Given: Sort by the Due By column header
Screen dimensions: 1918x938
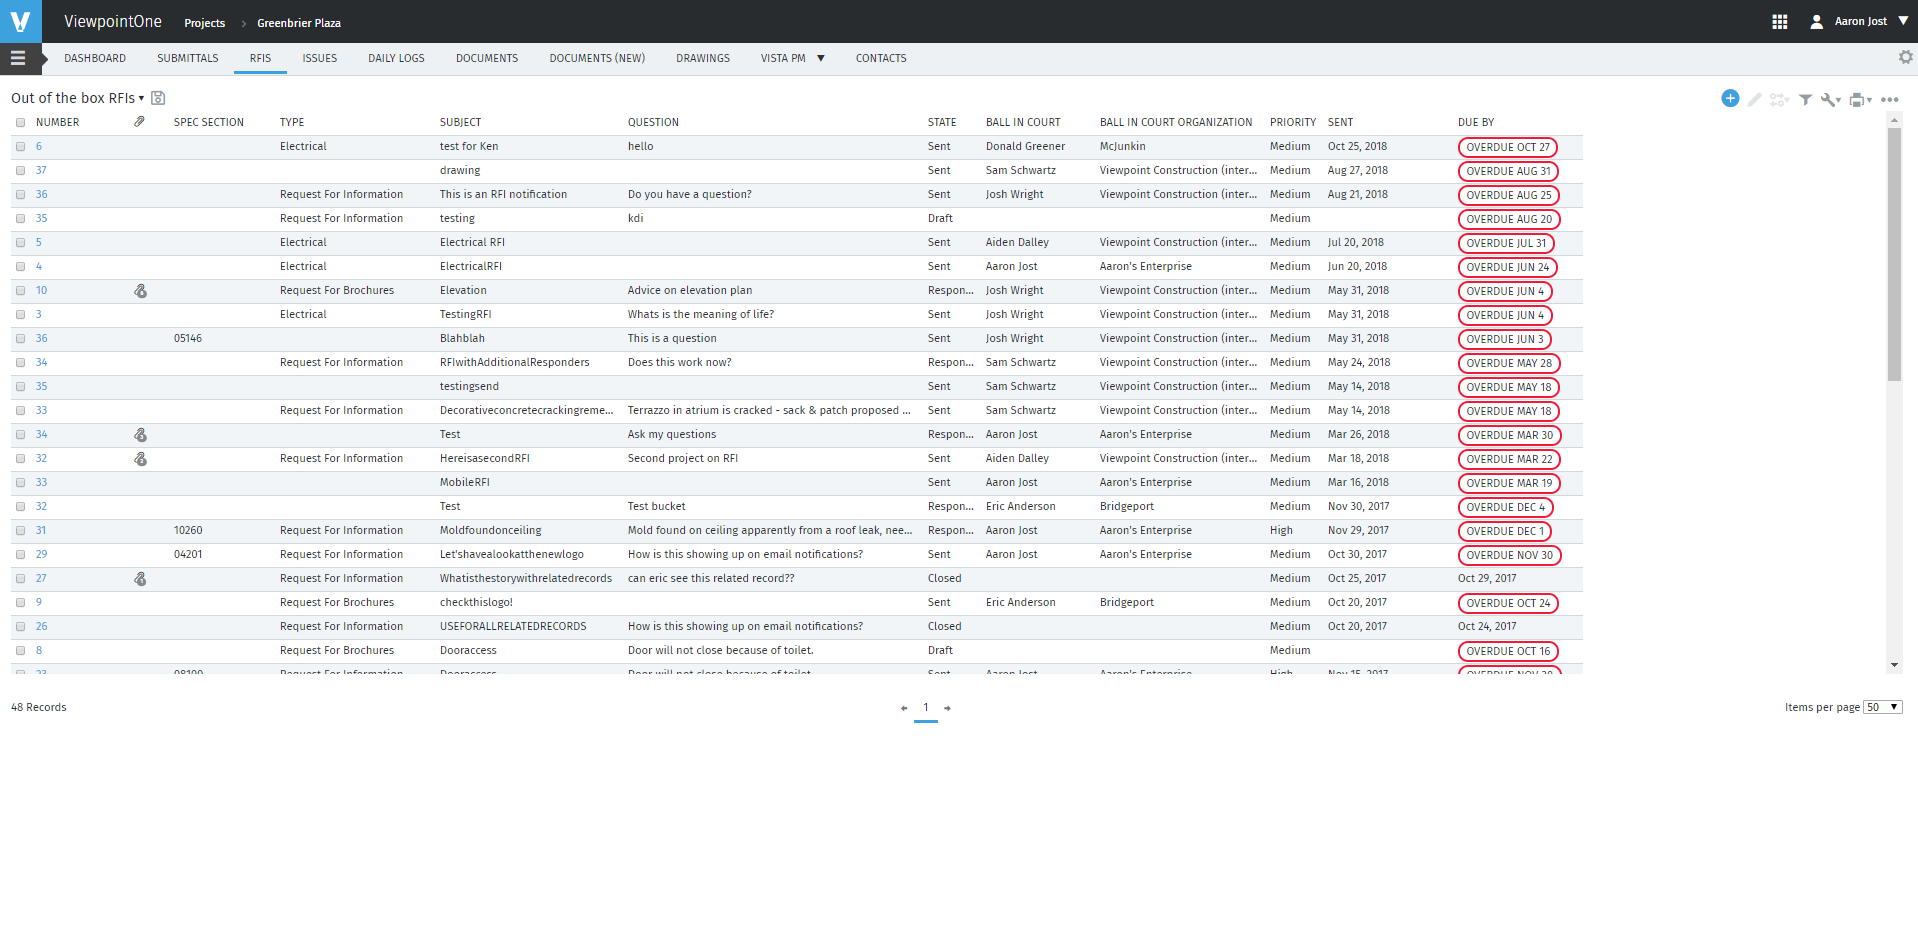Looking at the screenshot, I should 1476,122.
